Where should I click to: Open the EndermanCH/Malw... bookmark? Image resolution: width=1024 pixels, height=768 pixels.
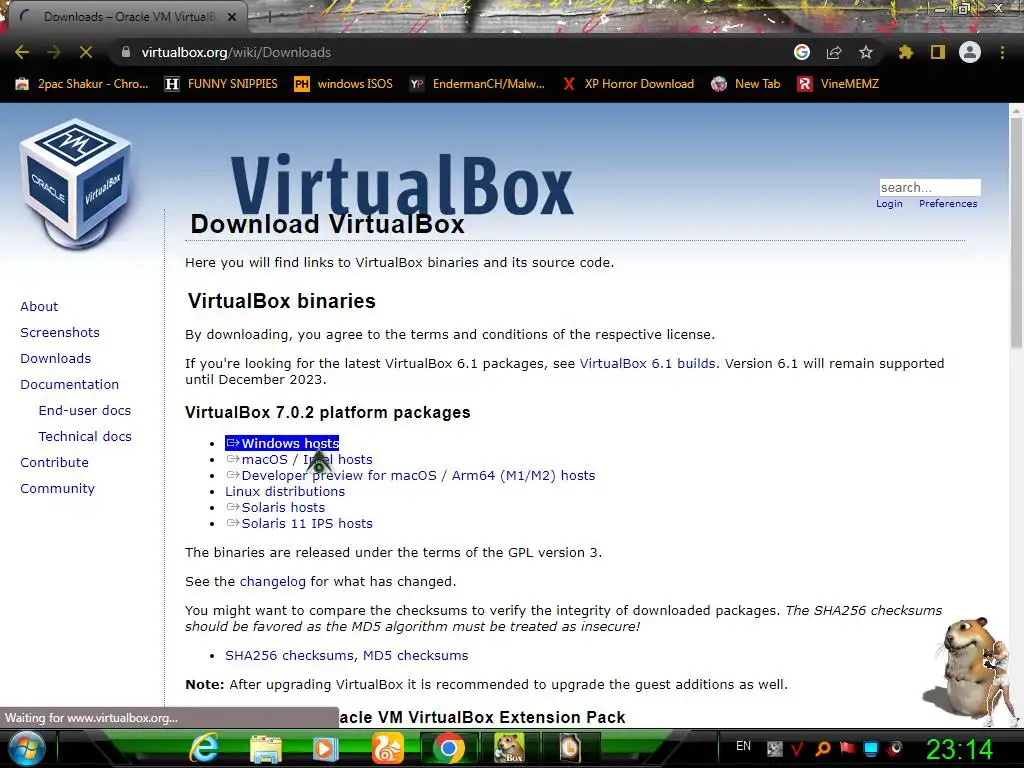[477, 84]
